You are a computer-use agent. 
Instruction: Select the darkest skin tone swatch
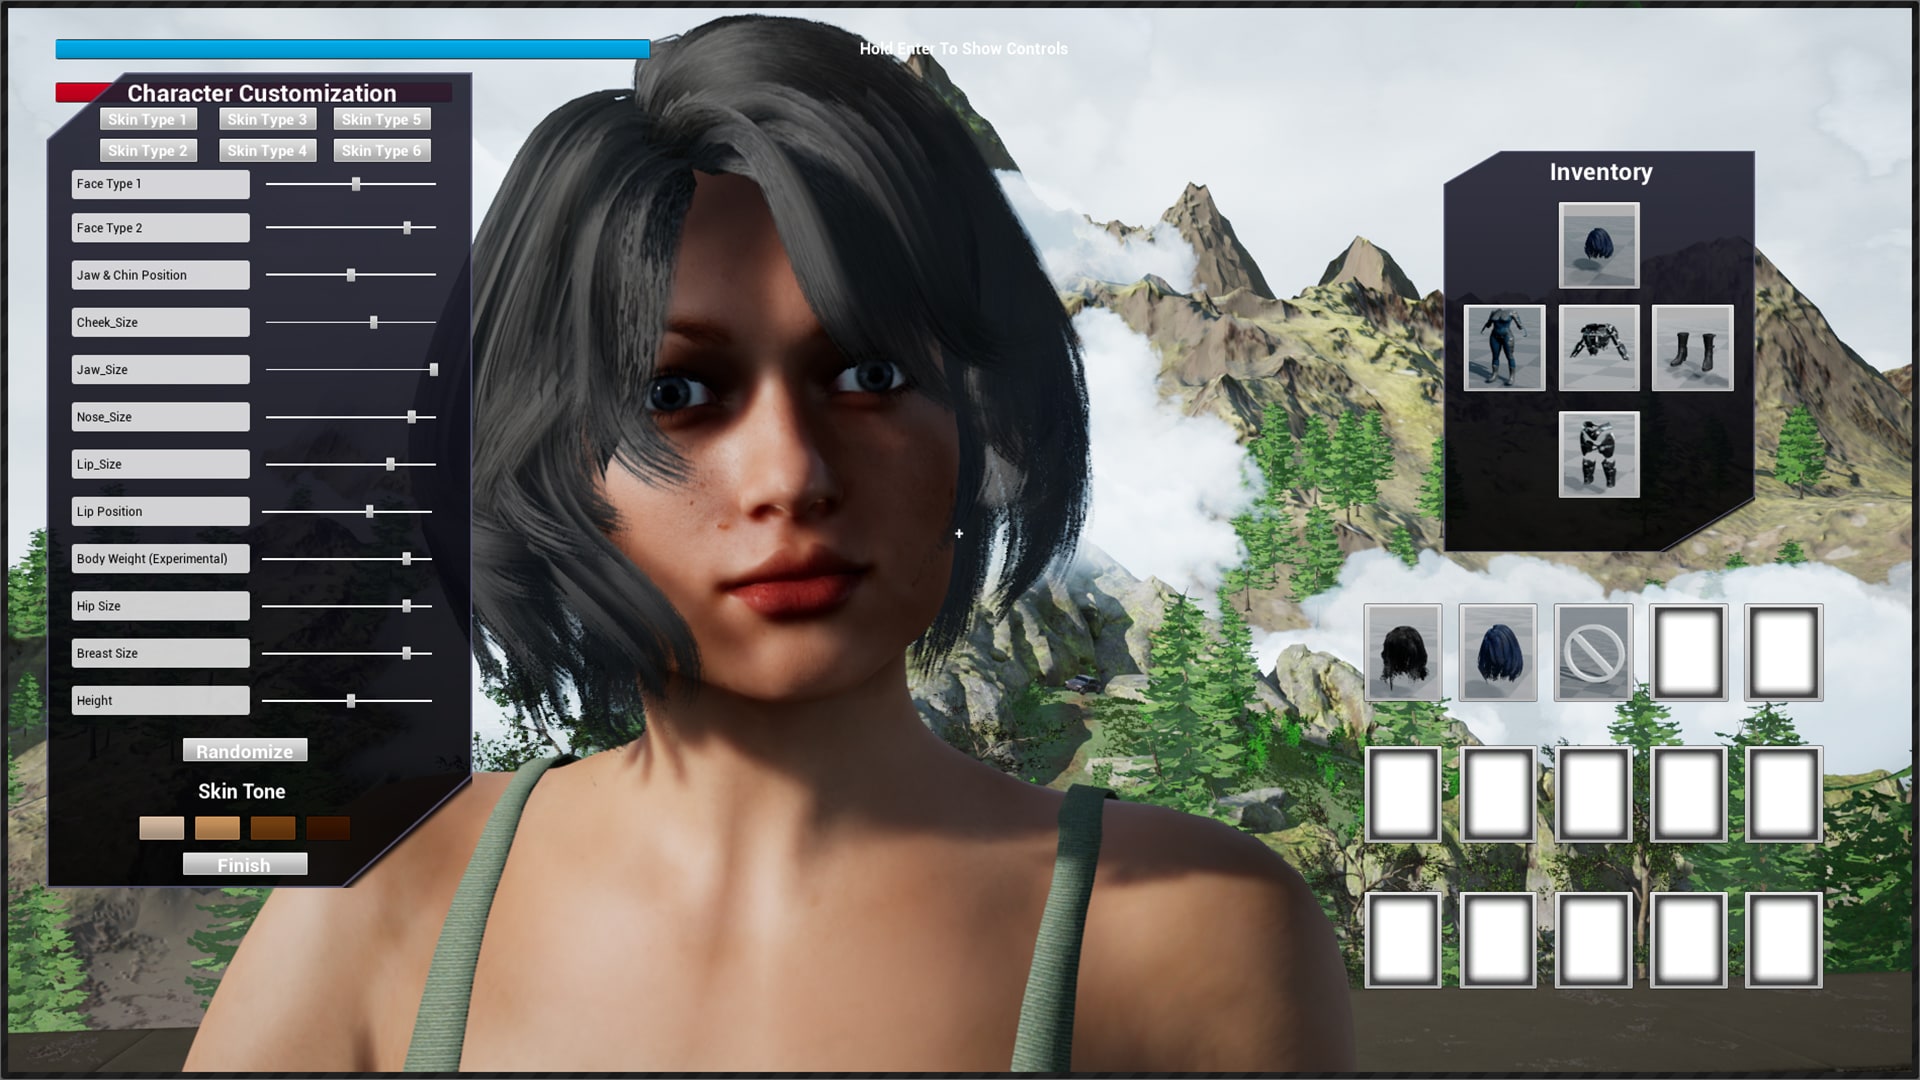(x=328, y=828)
